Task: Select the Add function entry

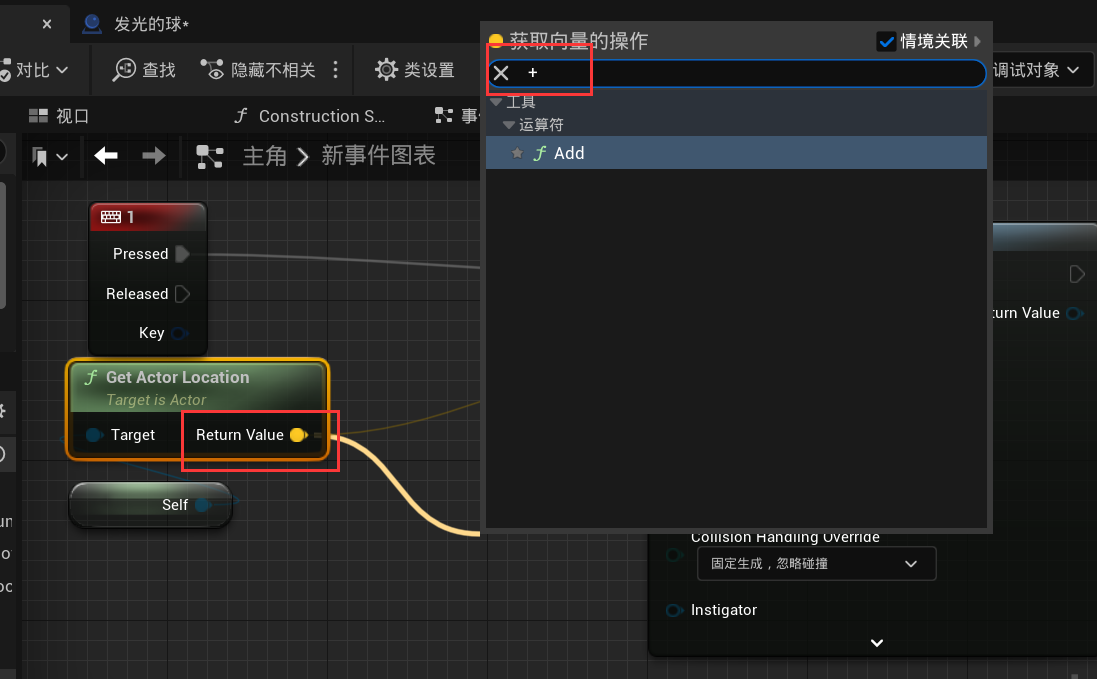Action: [736, 153]
